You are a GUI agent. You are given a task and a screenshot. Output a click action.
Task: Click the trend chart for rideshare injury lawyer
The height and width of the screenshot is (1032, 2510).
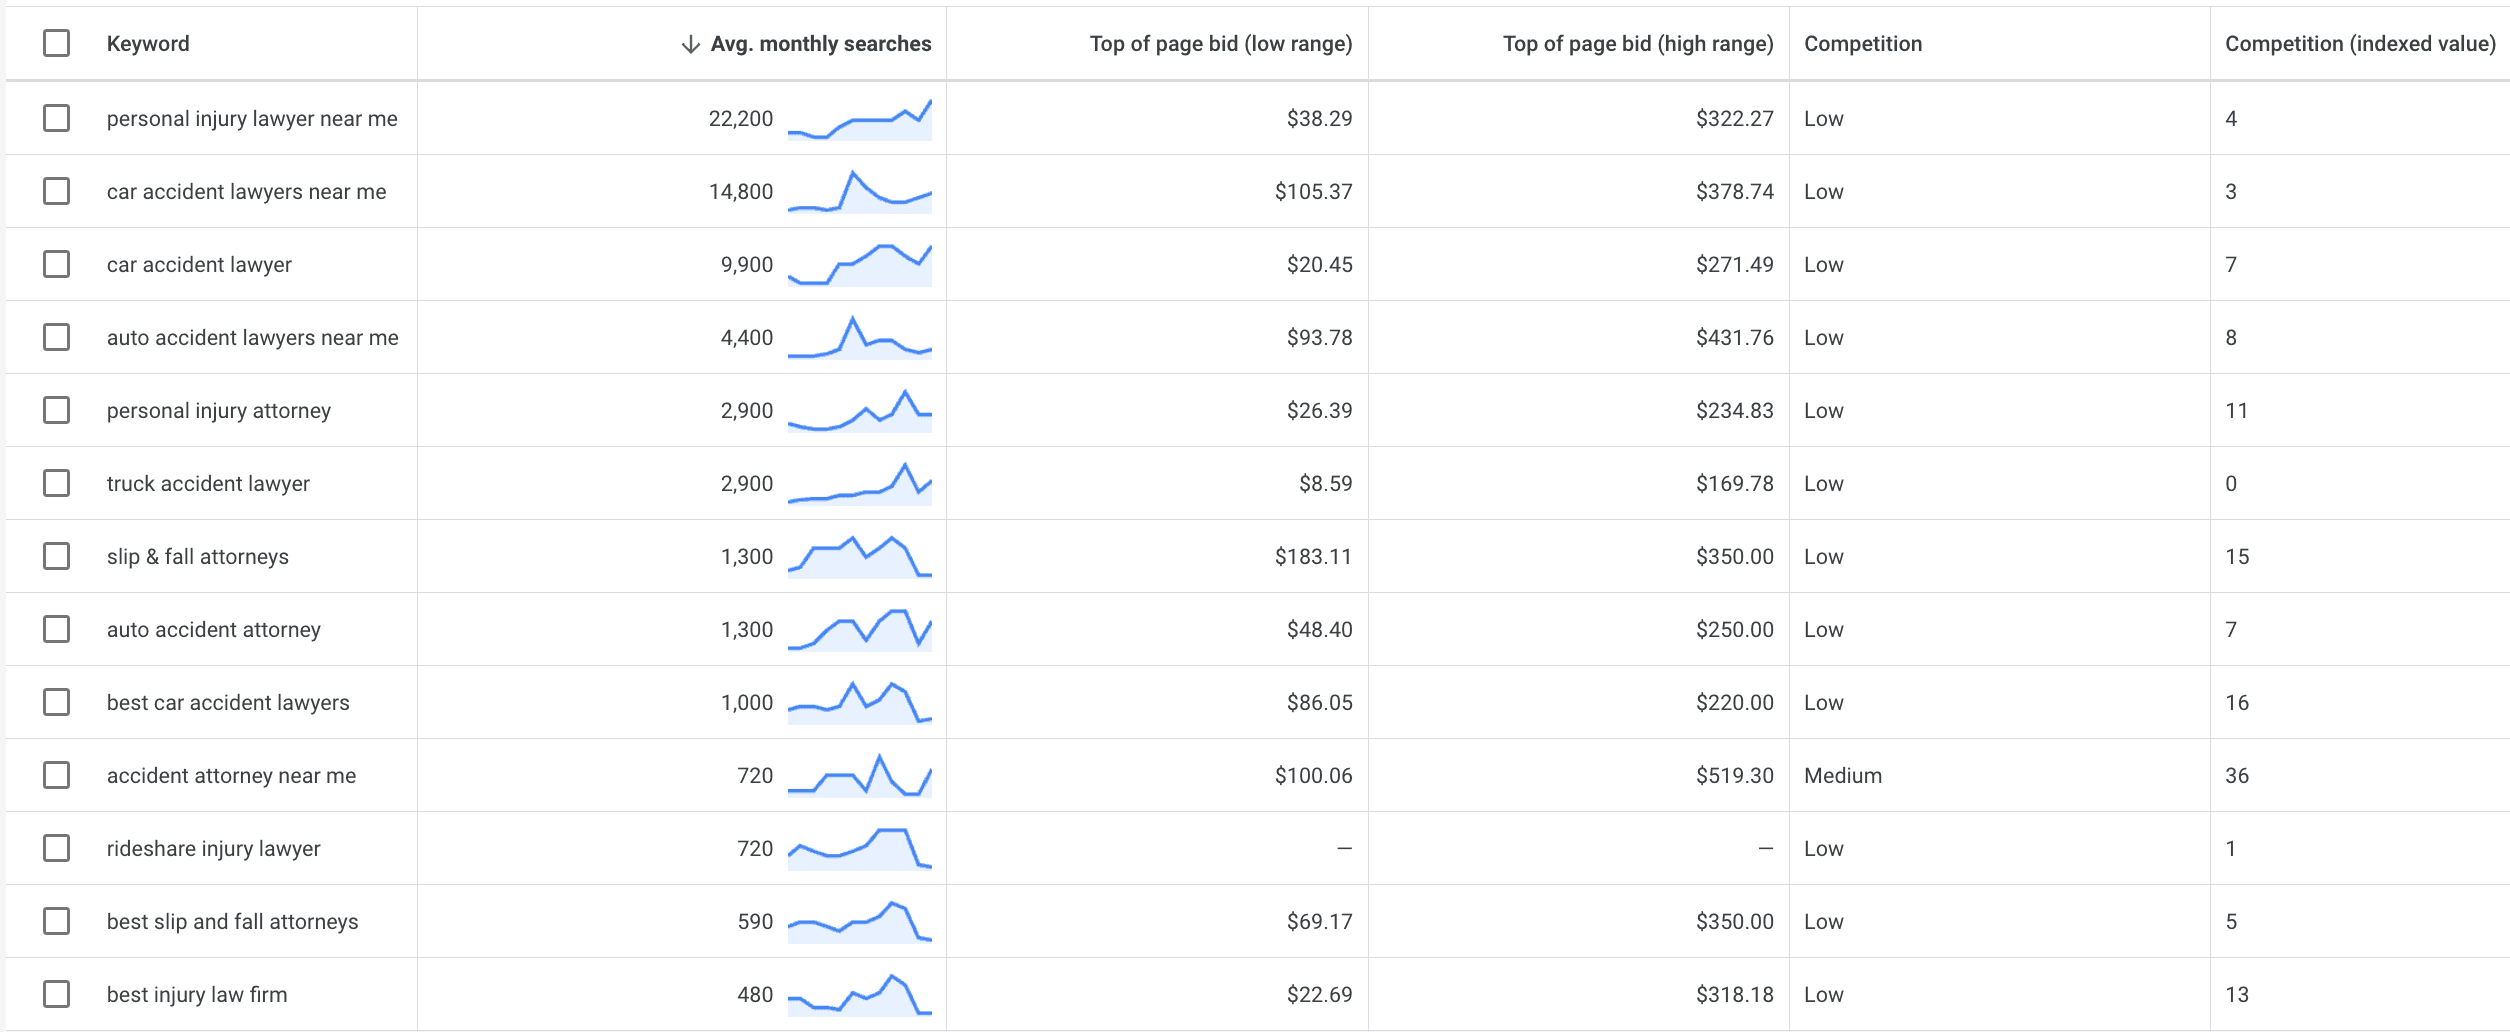[859, 848]
